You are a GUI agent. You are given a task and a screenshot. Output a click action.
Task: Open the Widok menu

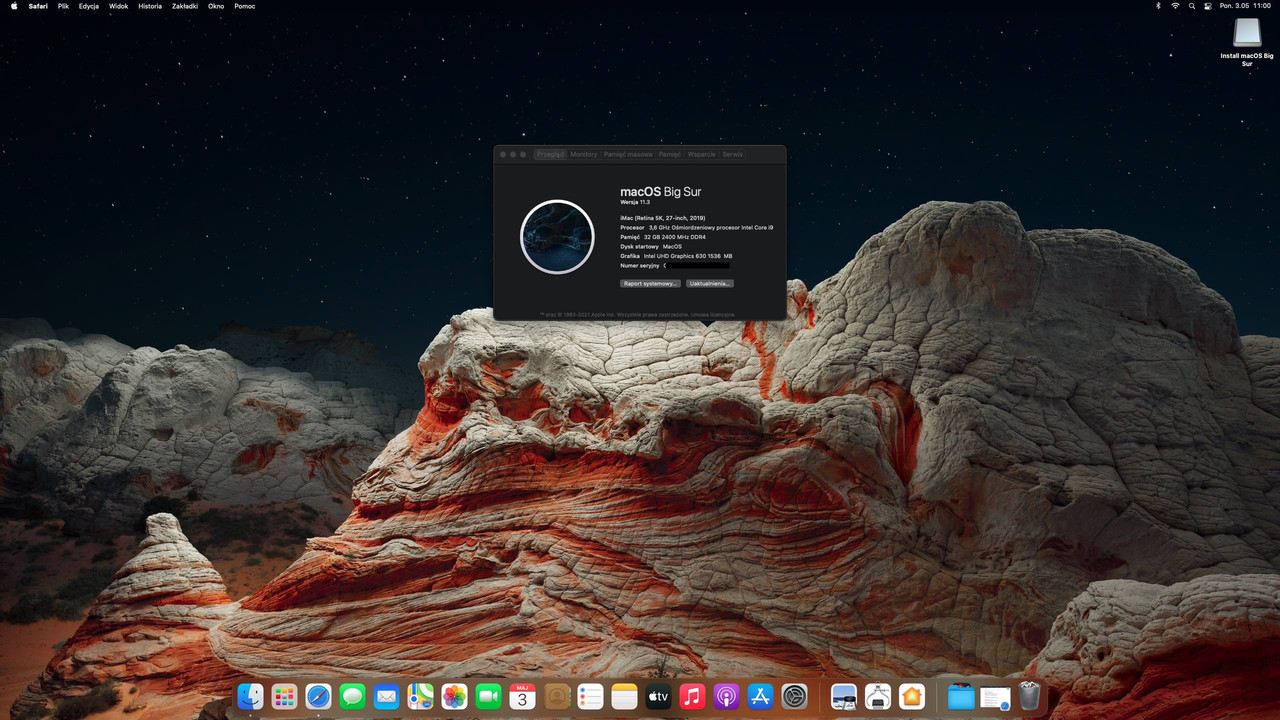pyautogui.click(x=118, y=6)
